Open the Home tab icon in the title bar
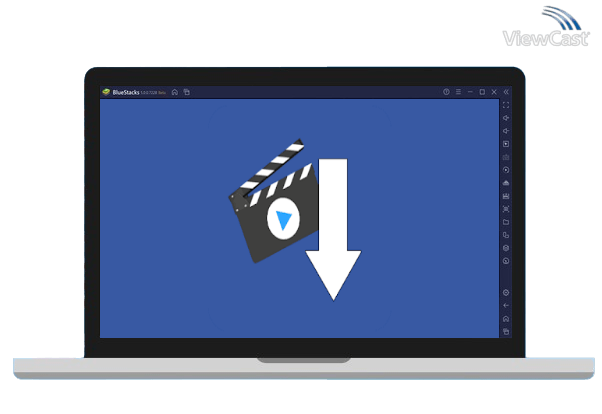 click(x=175, y=92)
